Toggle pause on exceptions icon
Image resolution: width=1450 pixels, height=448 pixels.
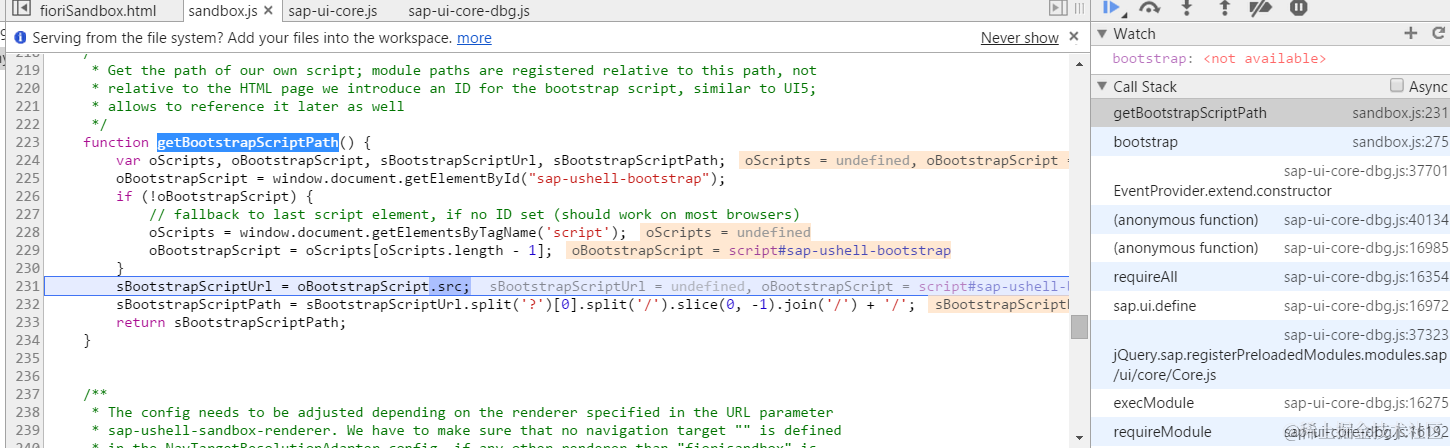1298,8
